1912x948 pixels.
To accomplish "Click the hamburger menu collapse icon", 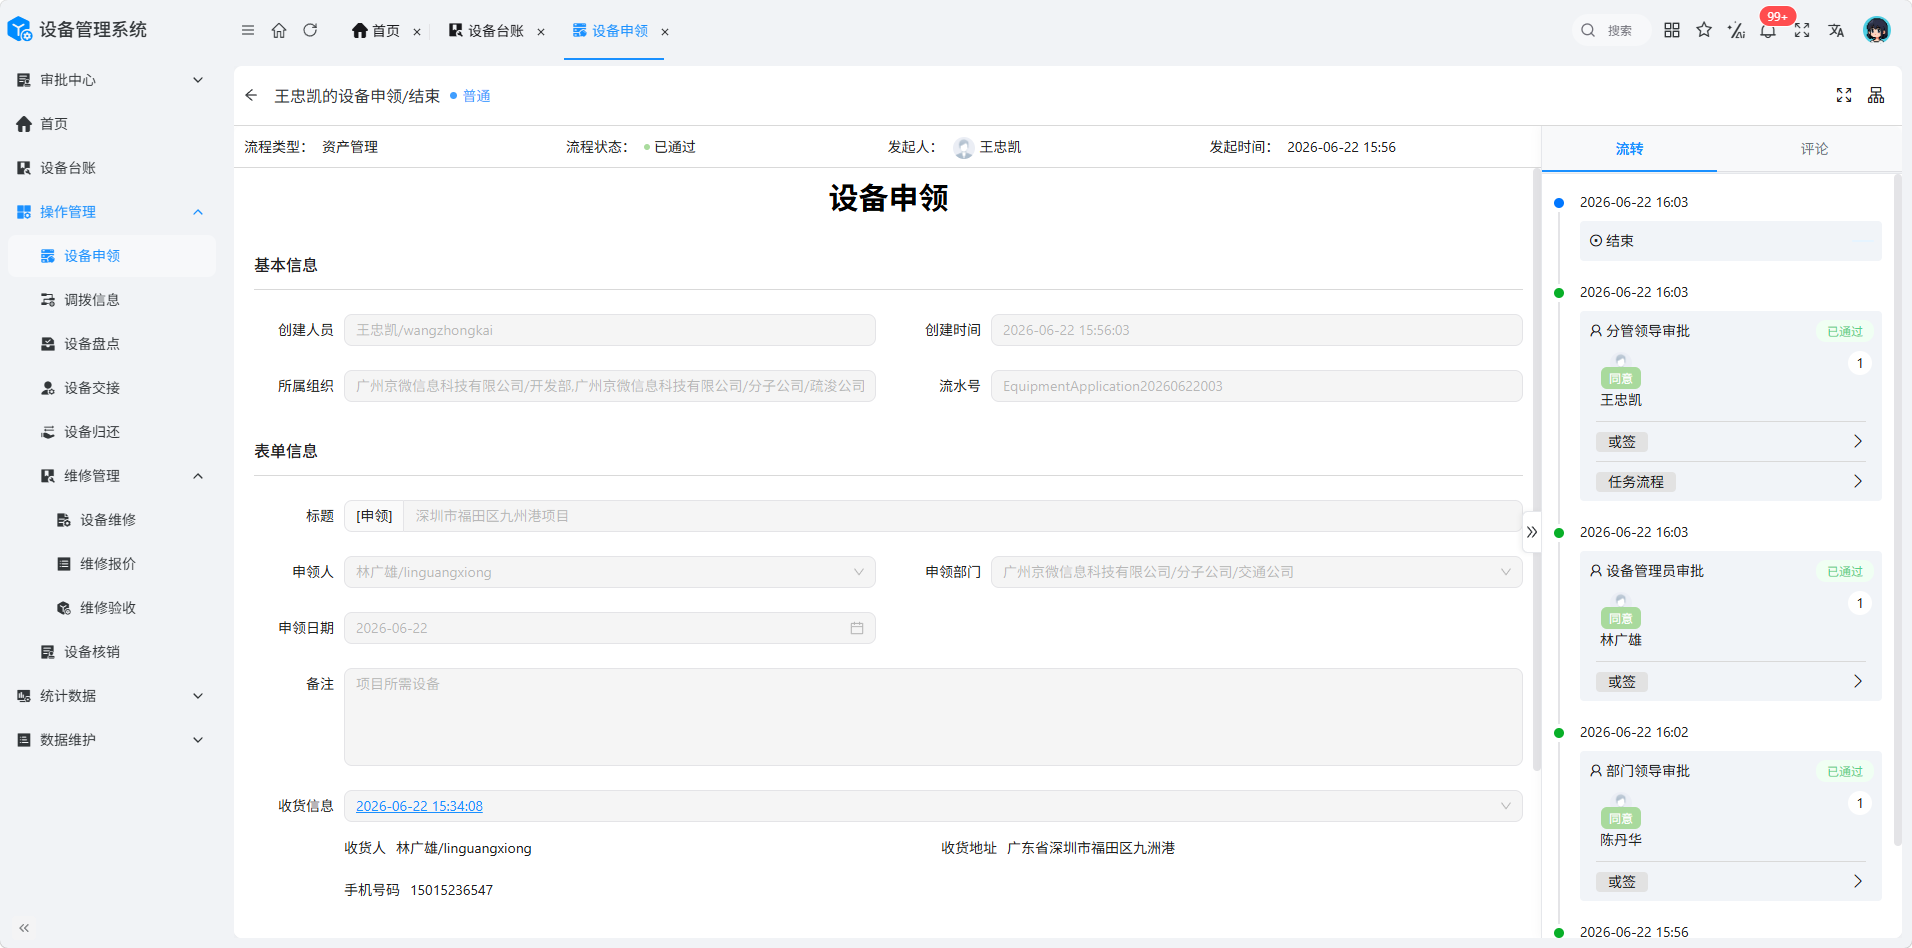I will click(248, 30).
